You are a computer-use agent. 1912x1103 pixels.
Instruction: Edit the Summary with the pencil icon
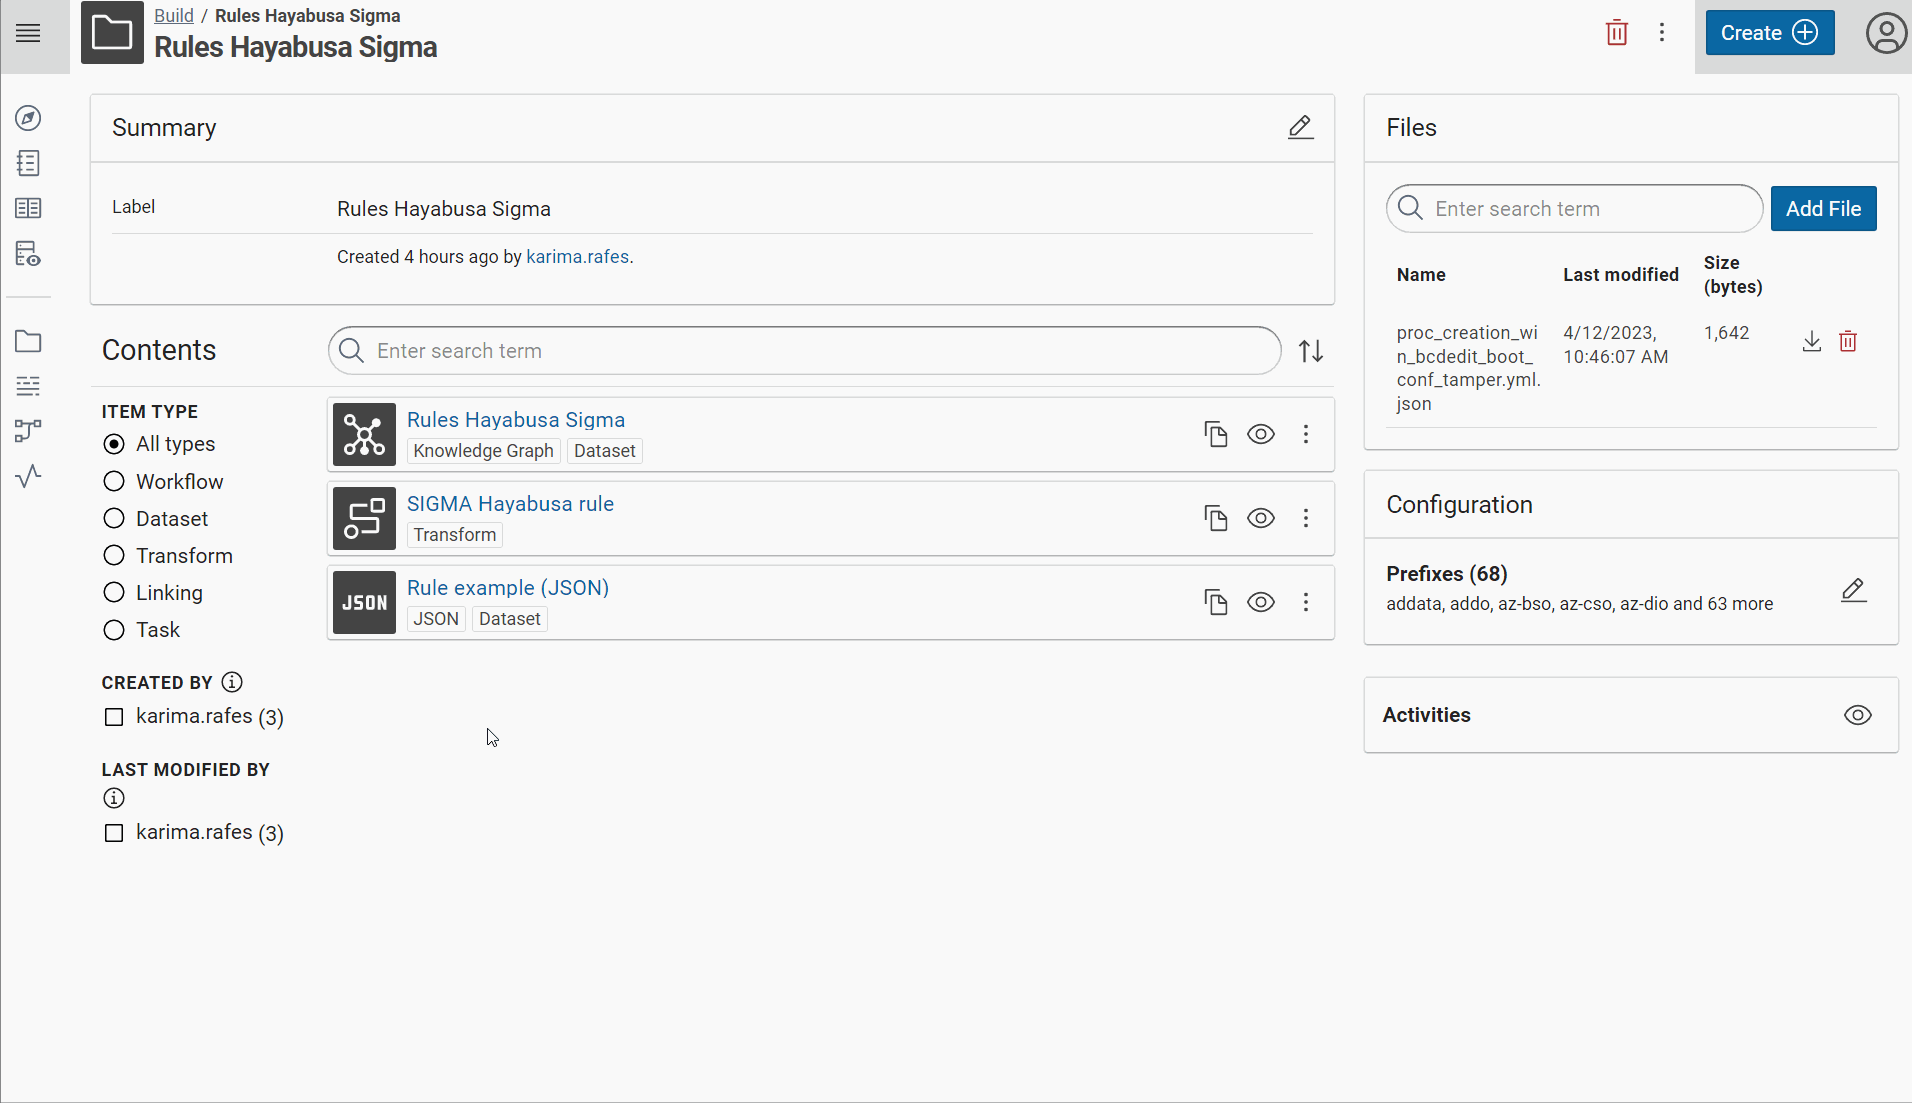(1300, 127)
